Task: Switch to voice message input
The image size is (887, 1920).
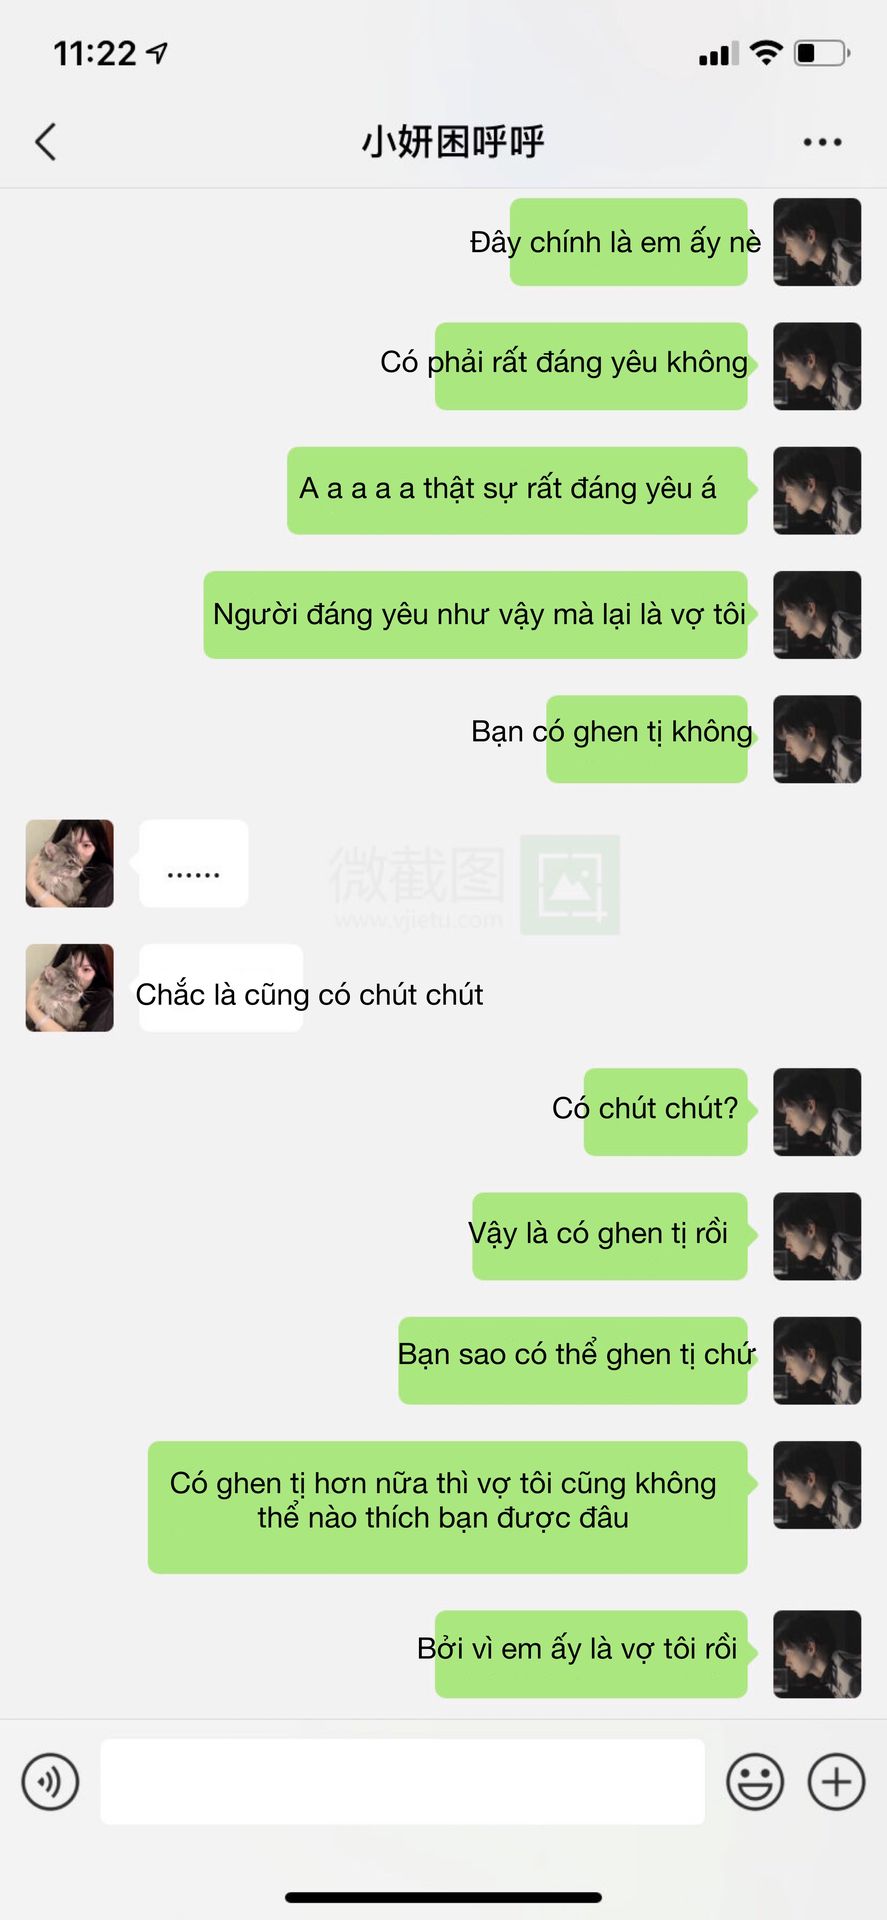Action: coord(50,1781)
